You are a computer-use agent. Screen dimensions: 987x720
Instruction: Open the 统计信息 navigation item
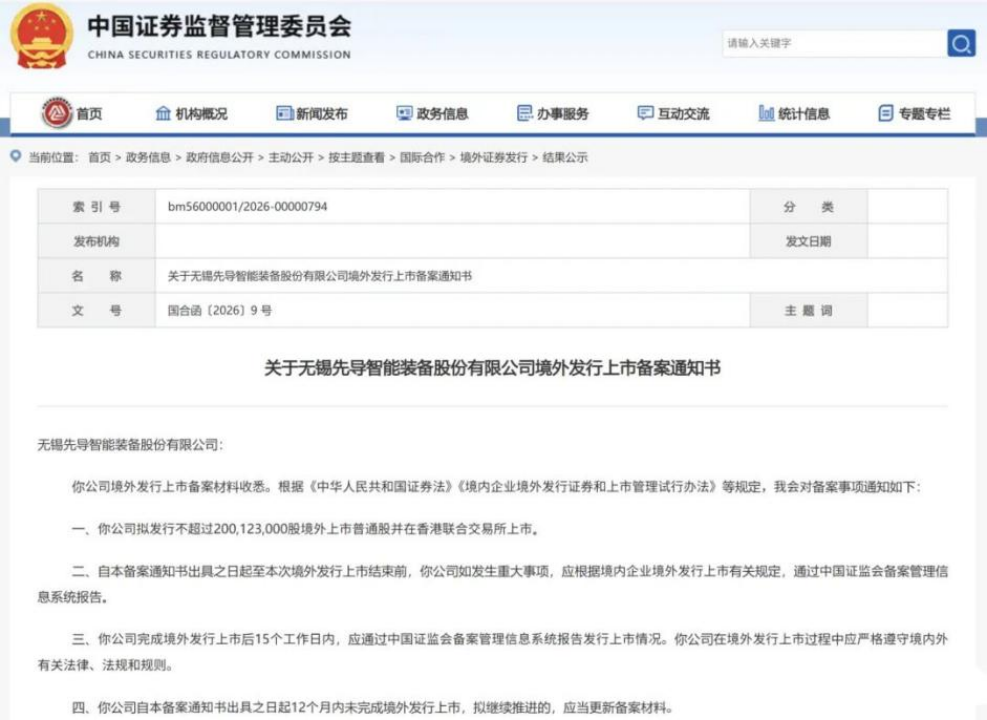804,114
